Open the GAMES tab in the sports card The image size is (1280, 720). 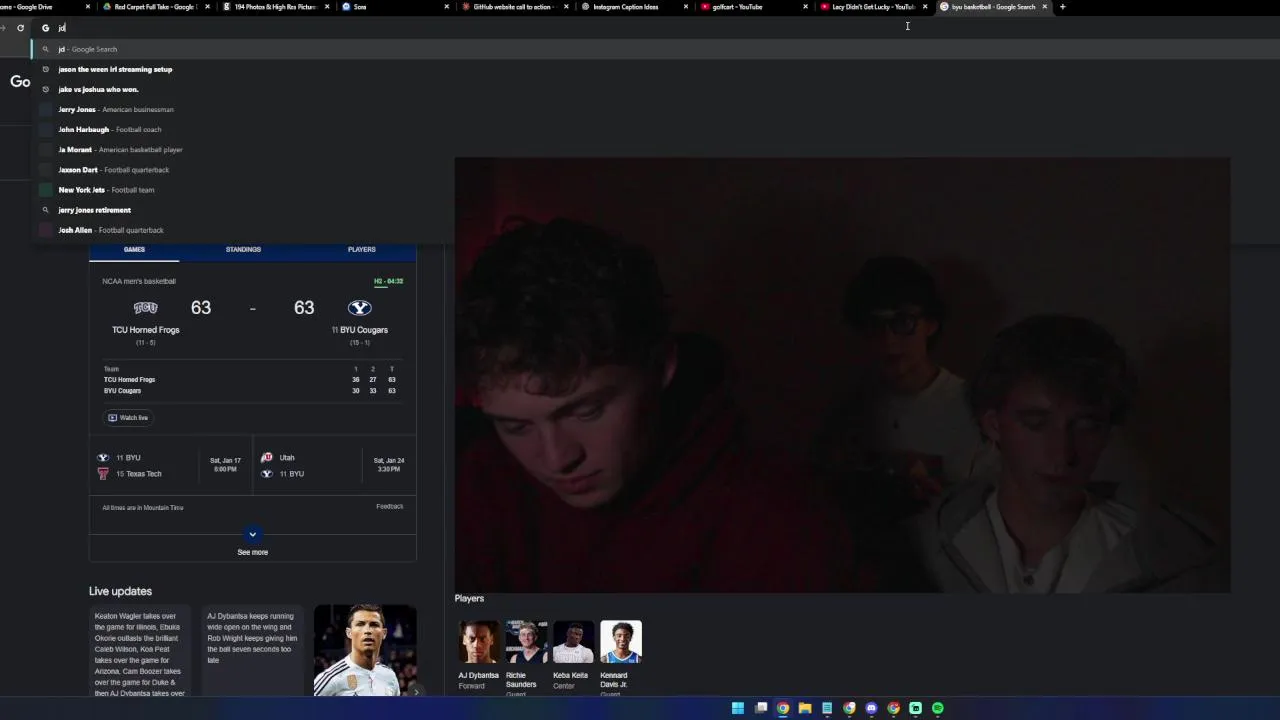(x=134, y=249)
